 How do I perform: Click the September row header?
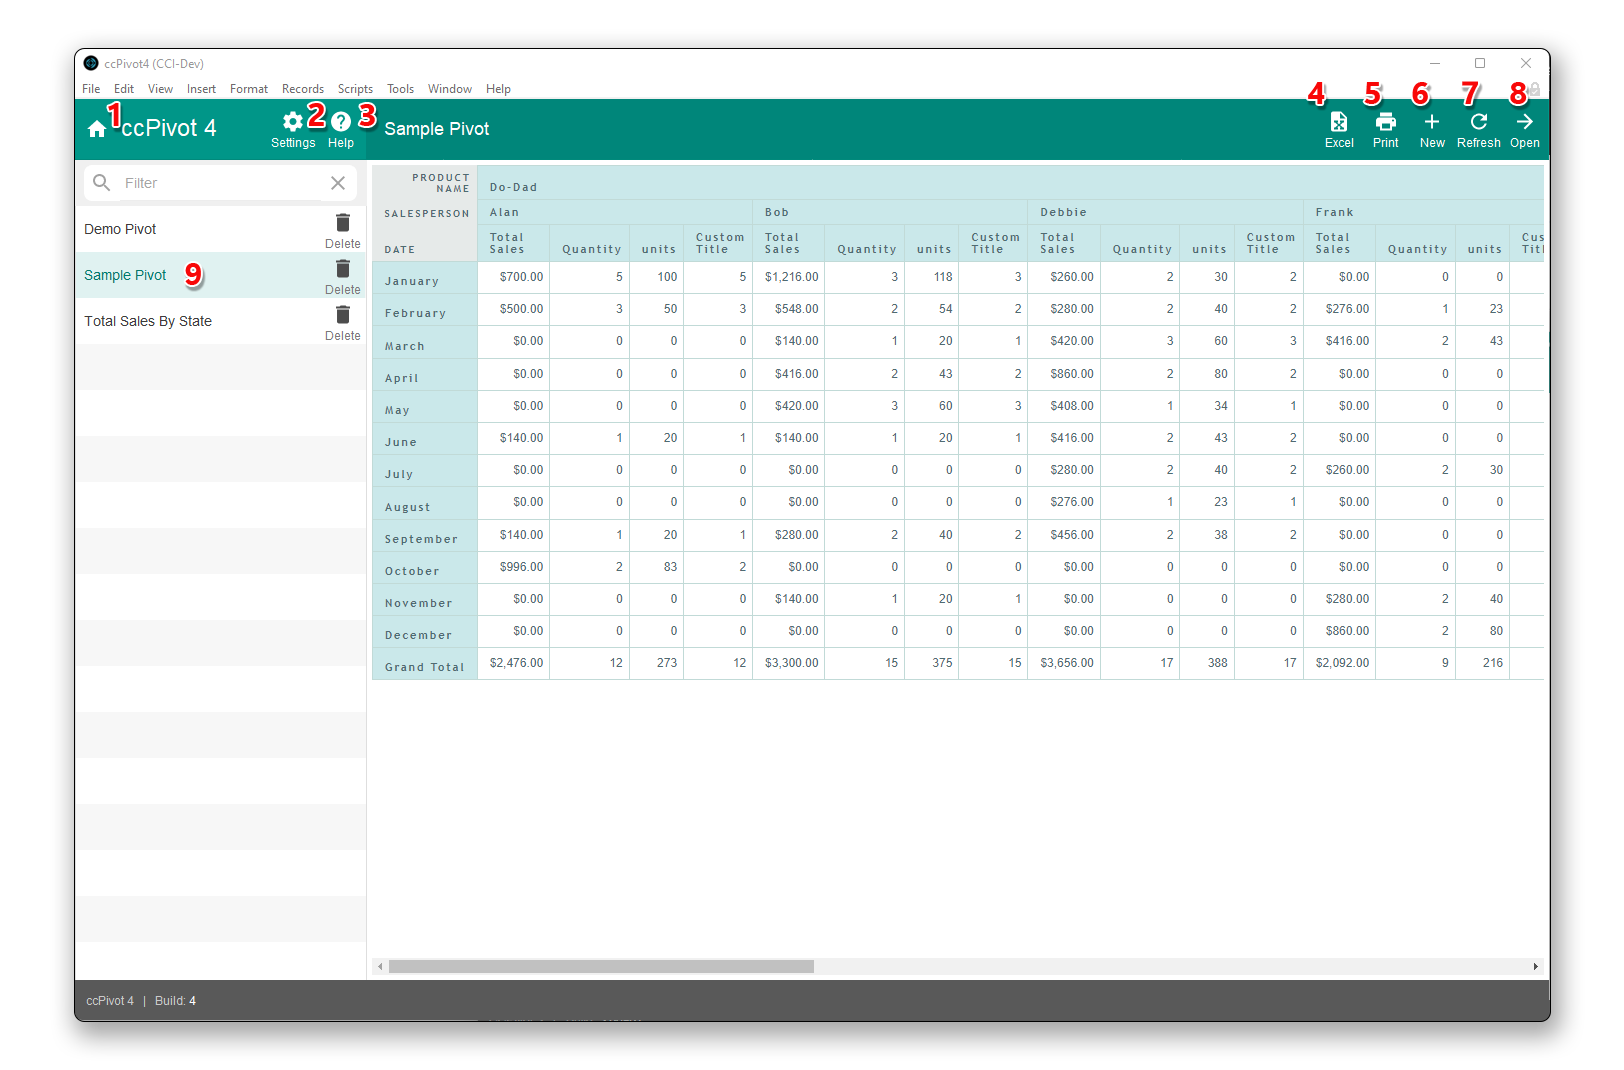click(425, 536)
